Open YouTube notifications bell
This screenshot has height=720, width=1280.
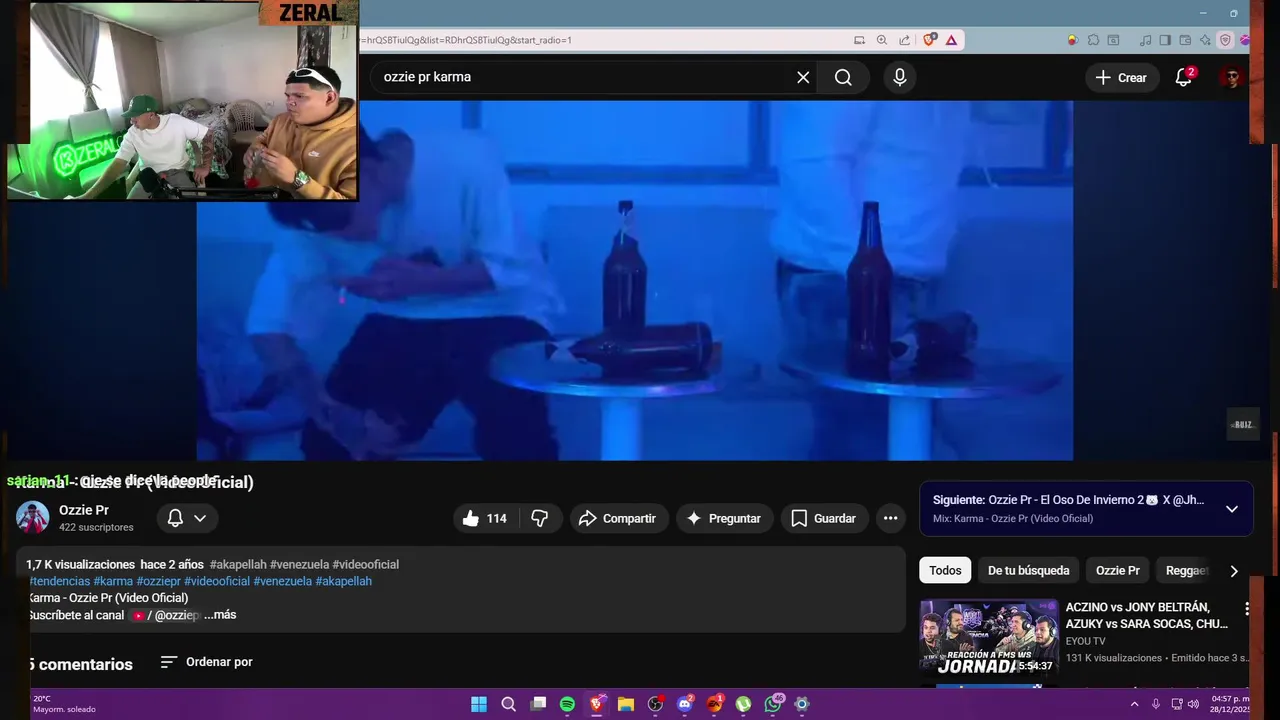pyautogui.click(x=1183, y=77)
